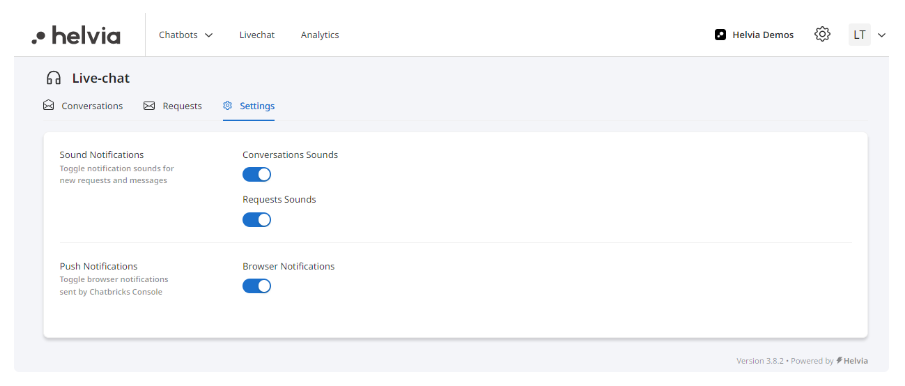Open the Helvia Demos workspace selector

754,35
